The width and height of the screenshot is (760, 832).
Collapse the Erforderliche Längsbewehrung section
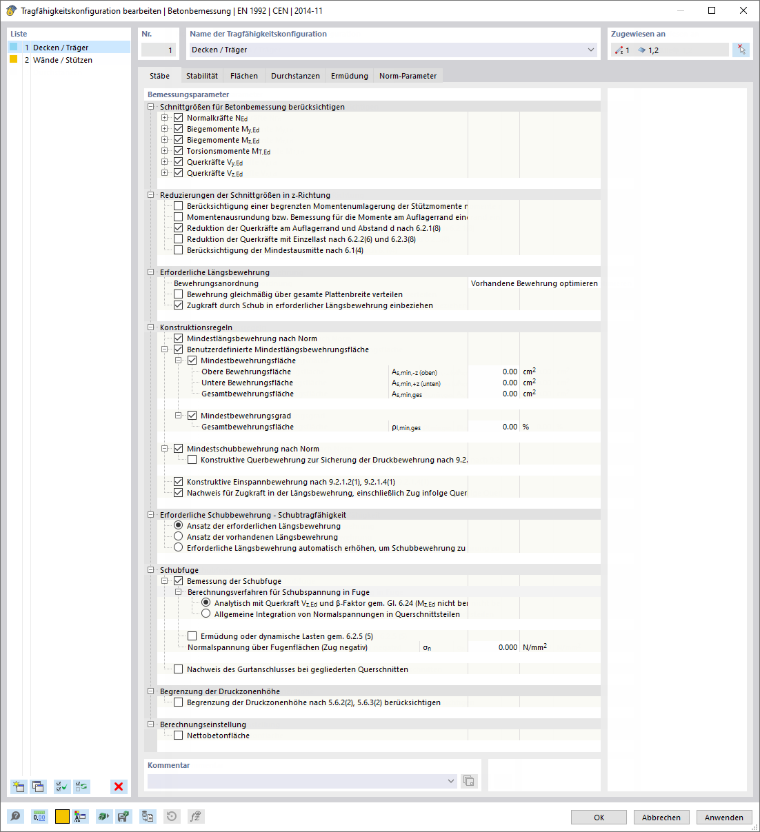coord(151,272)
